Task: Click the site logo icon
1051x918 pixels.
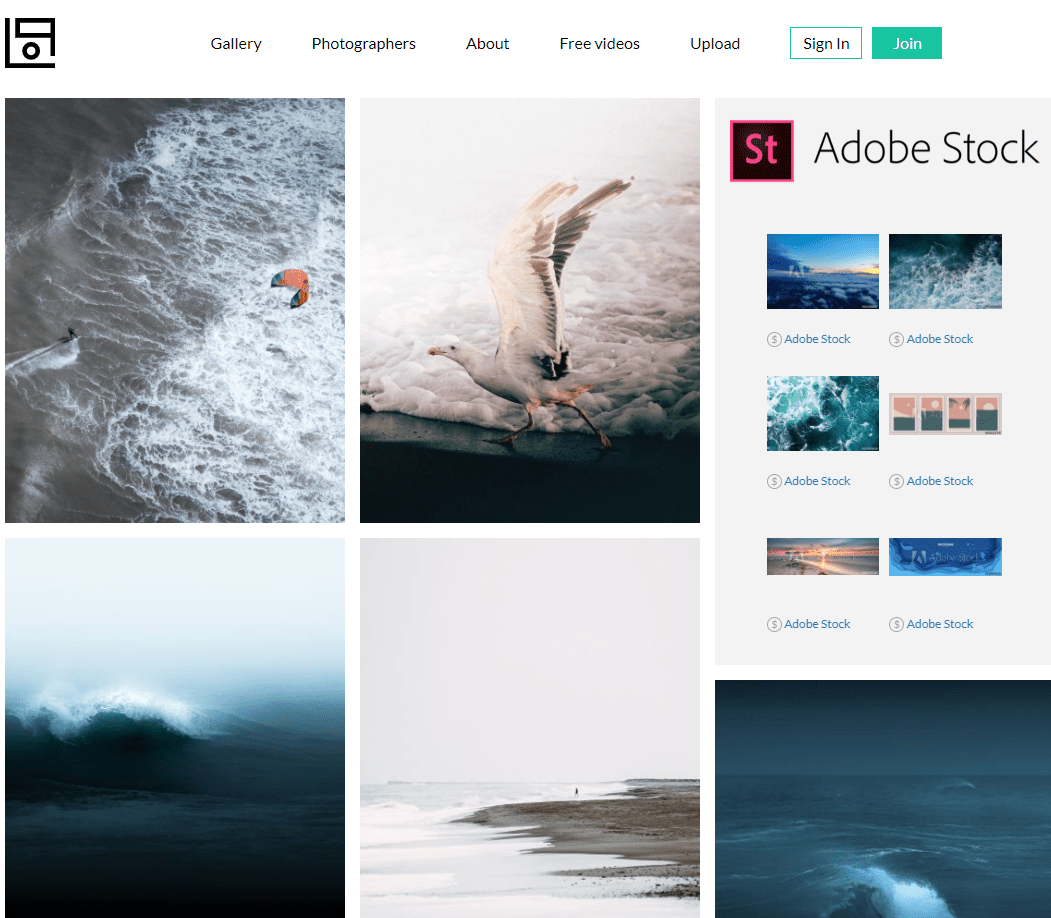Action: (30, 43)
